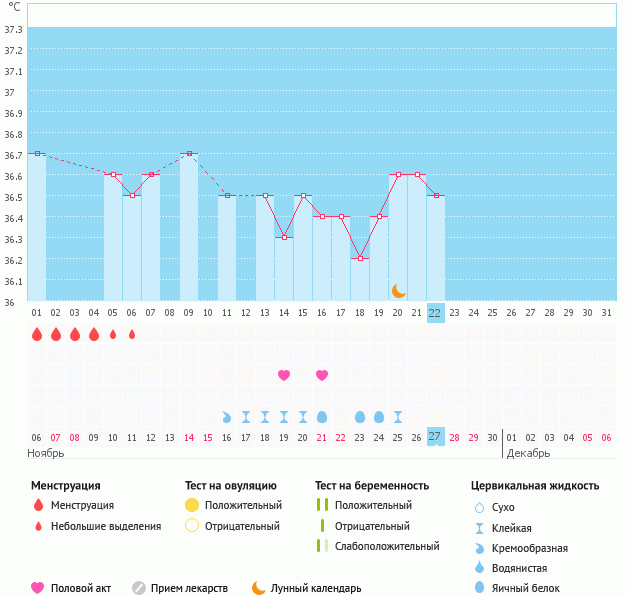Click the crescent moon icon in the chart
Screen dimensions: 626x595
(x=398, y=290)
